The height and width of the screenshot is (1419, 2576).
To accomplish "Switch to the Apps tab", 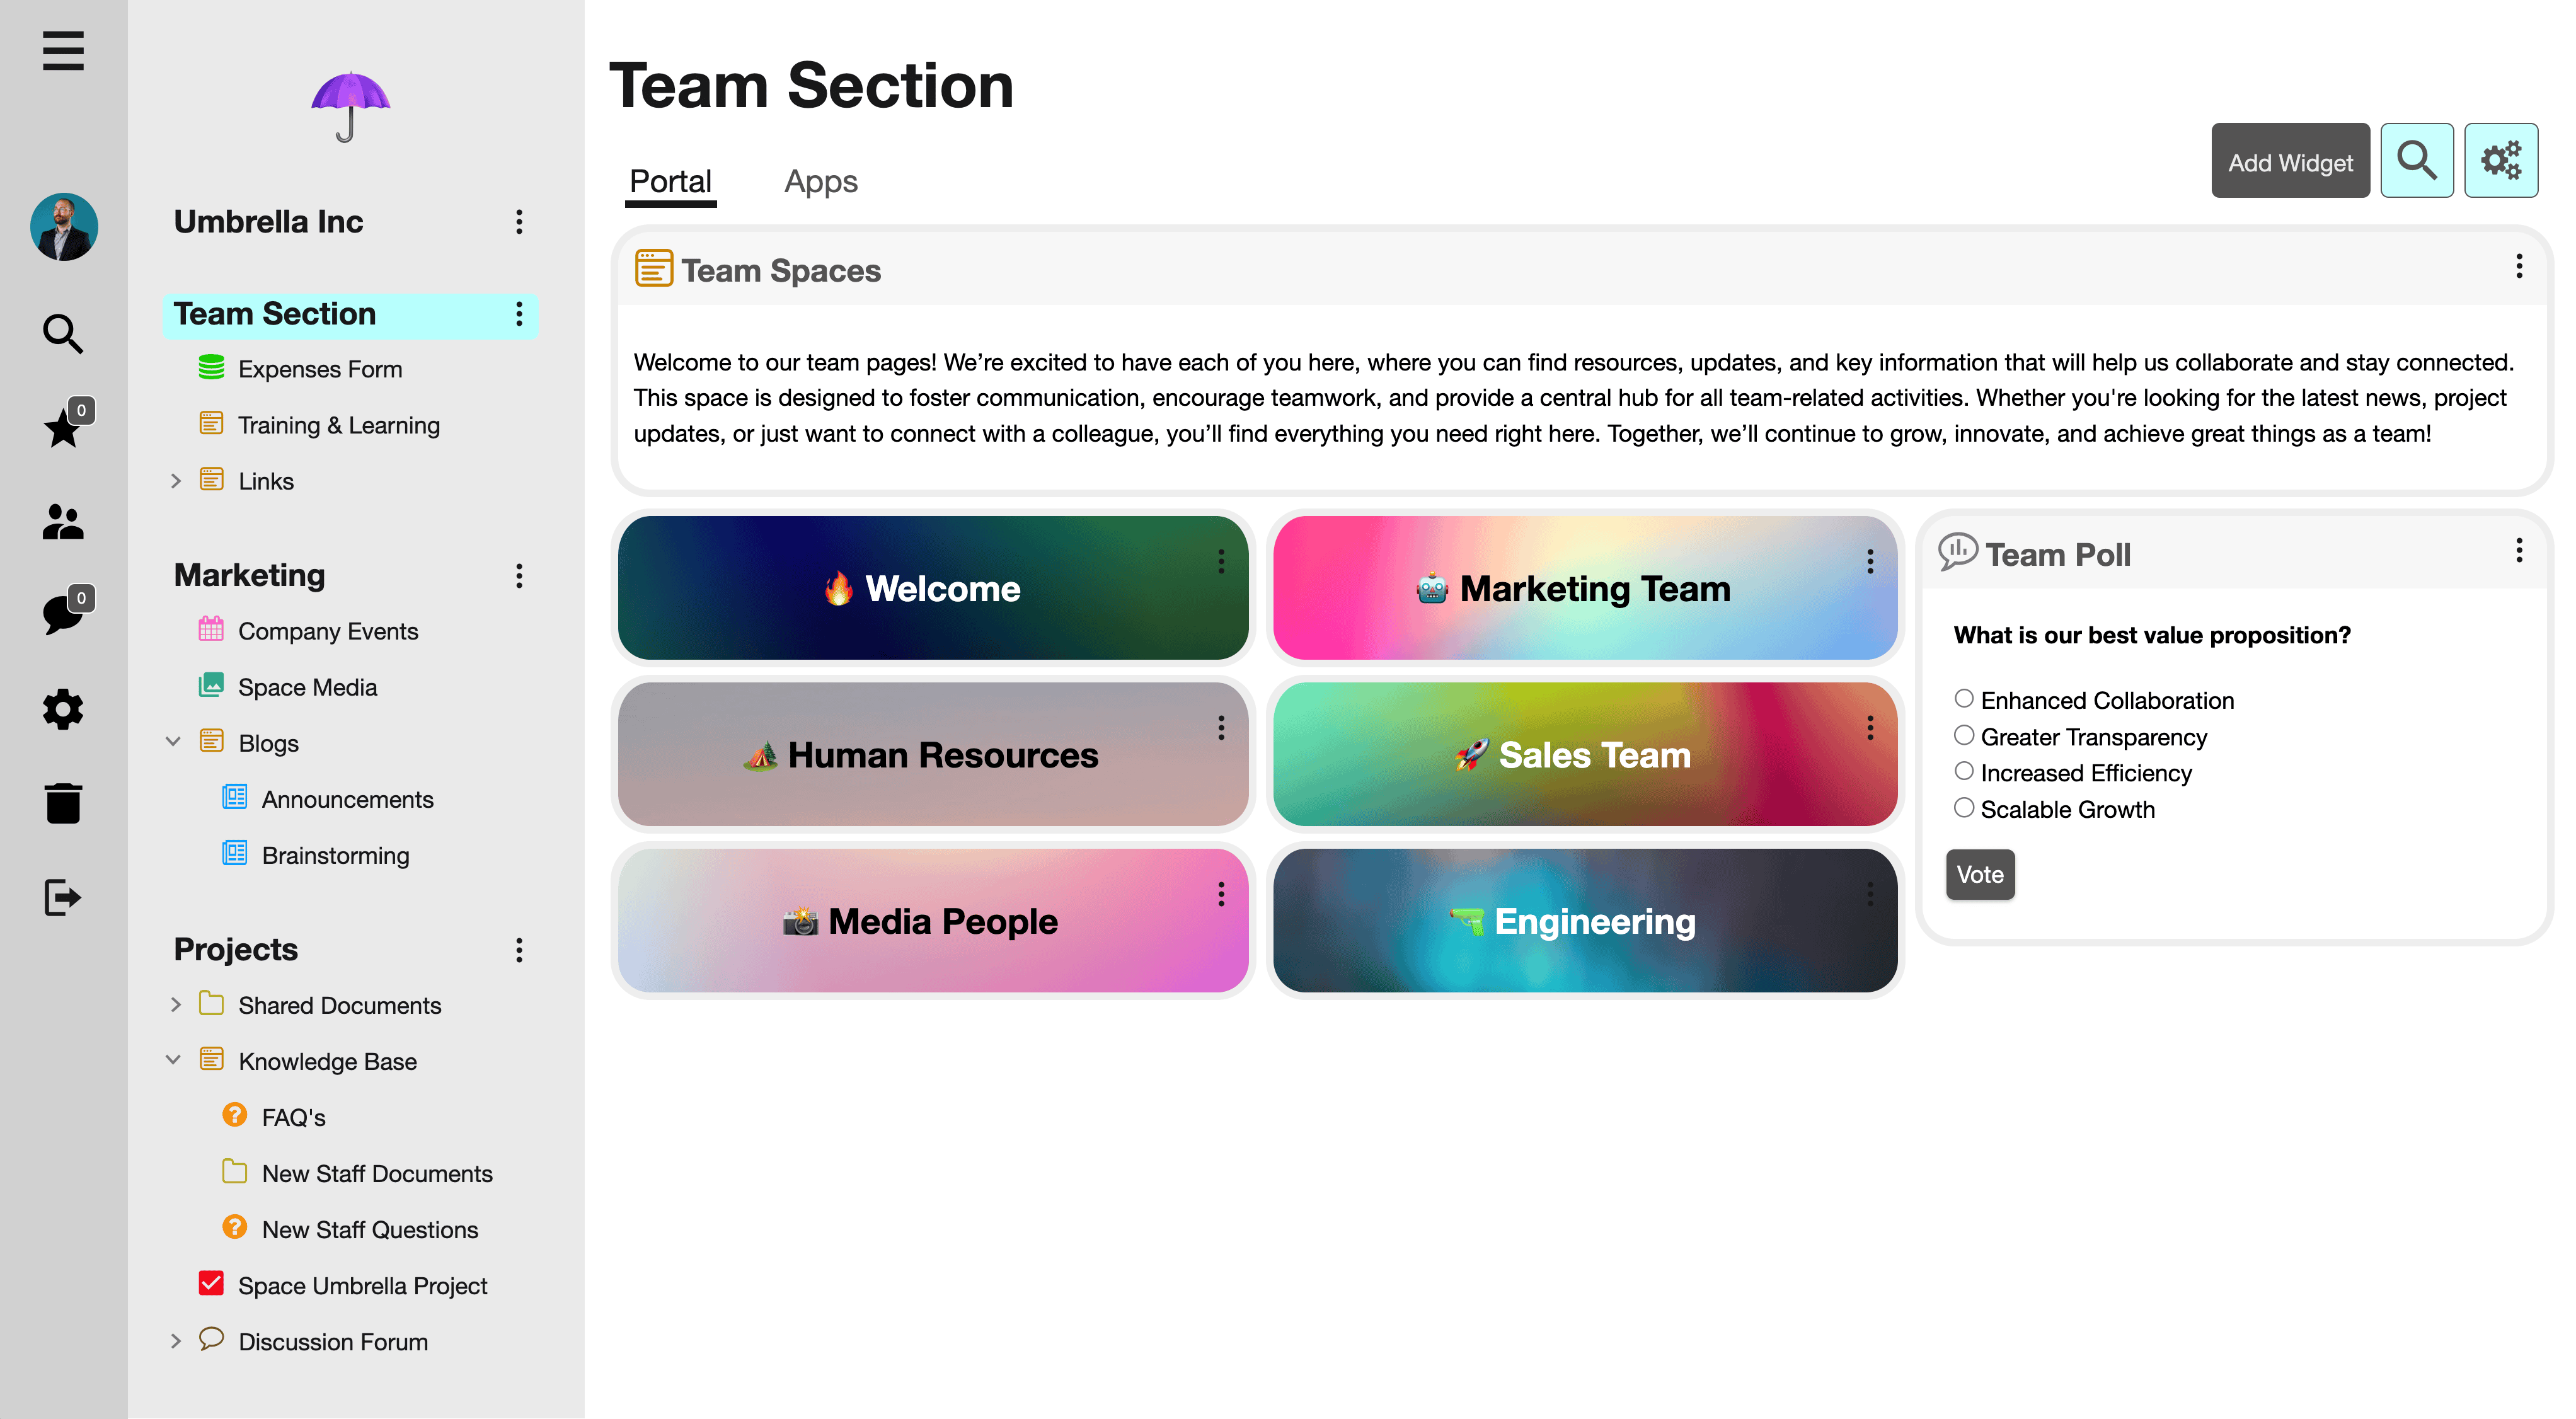I will pos(821,181).
